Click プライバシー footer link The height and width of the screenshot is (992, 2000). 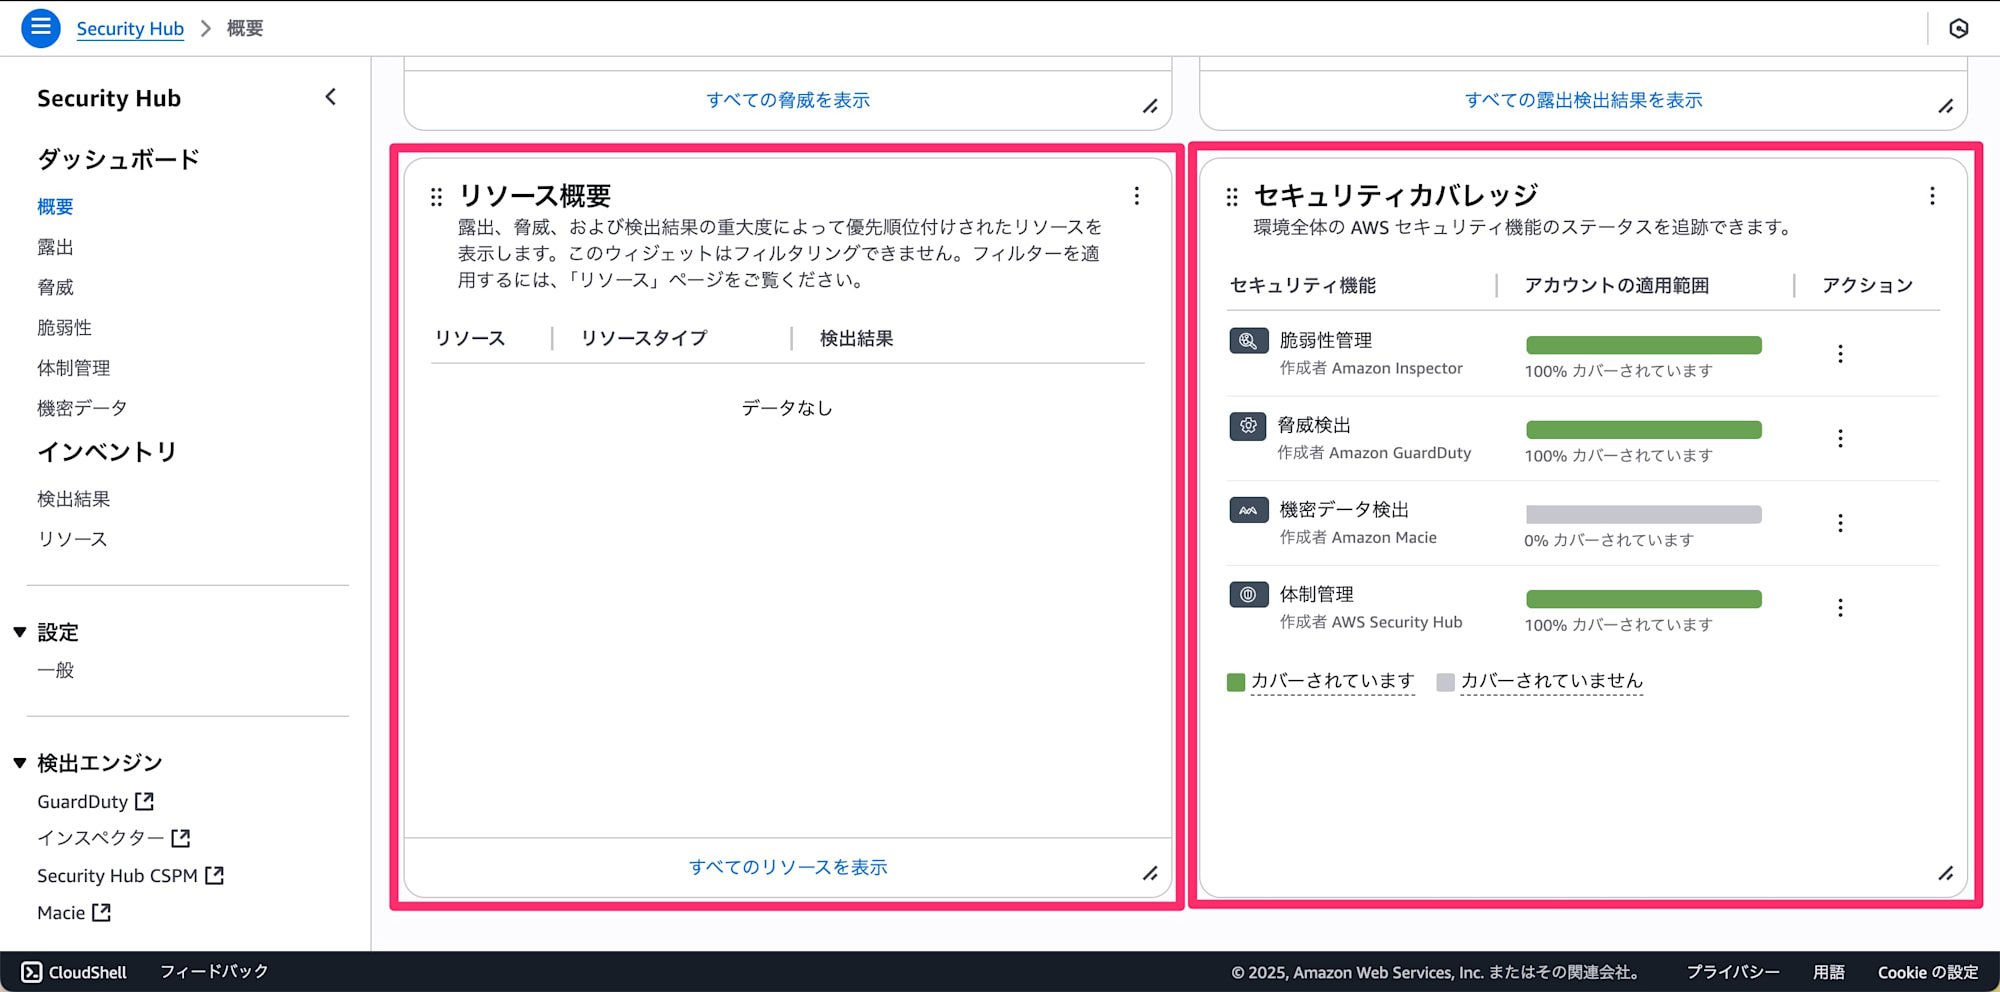tap(1733, 972)
